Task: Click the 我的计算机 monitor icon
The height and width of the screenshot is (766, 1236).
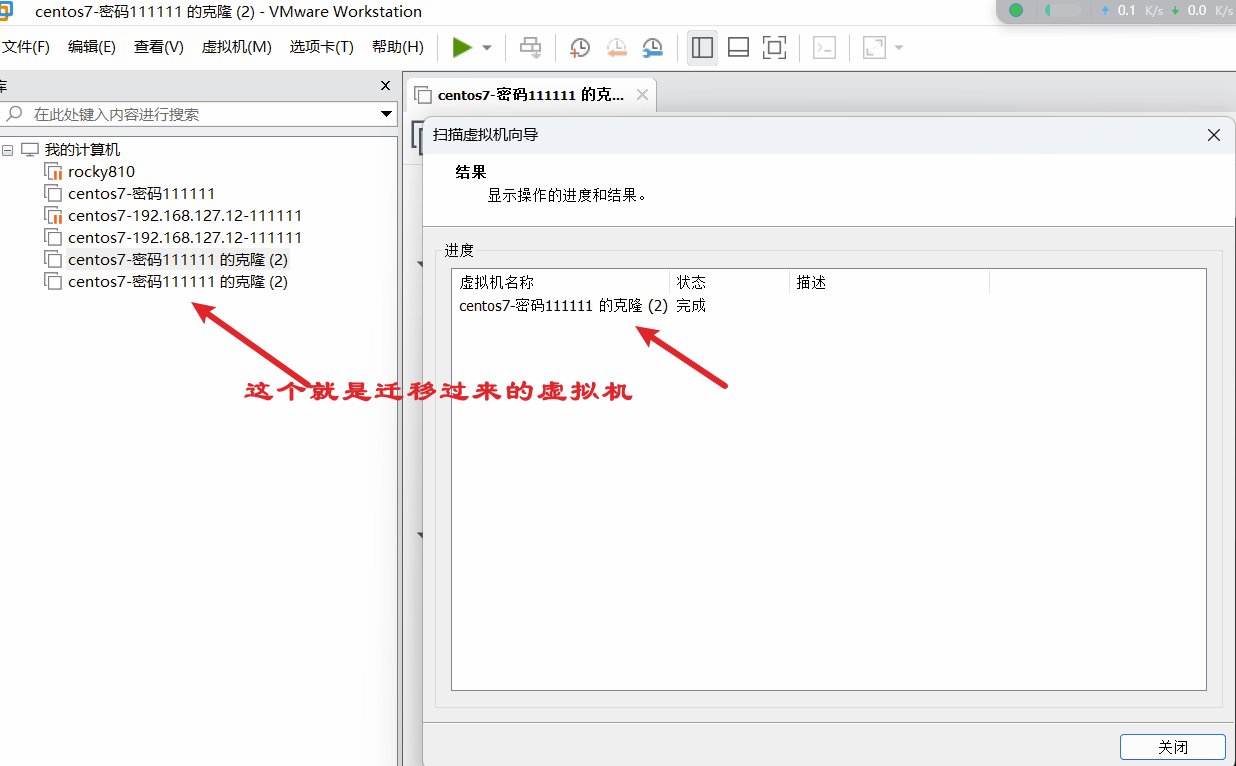Action: pos(30,150)
